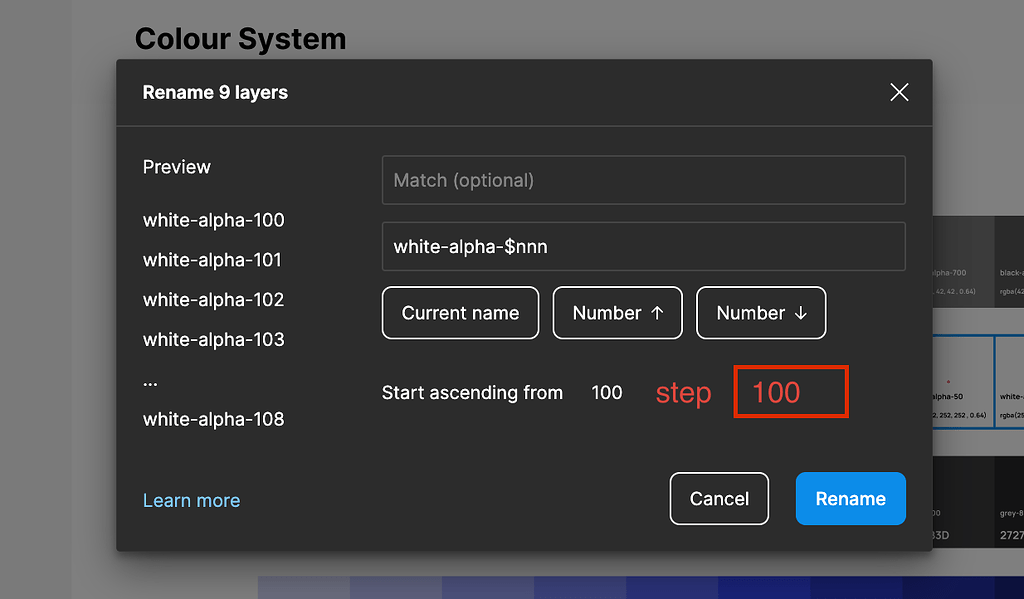Viewport: 1024px width, 599px height.
Task: Select white-alpha-108 preview entry
Action: click(x=213, y=420)
